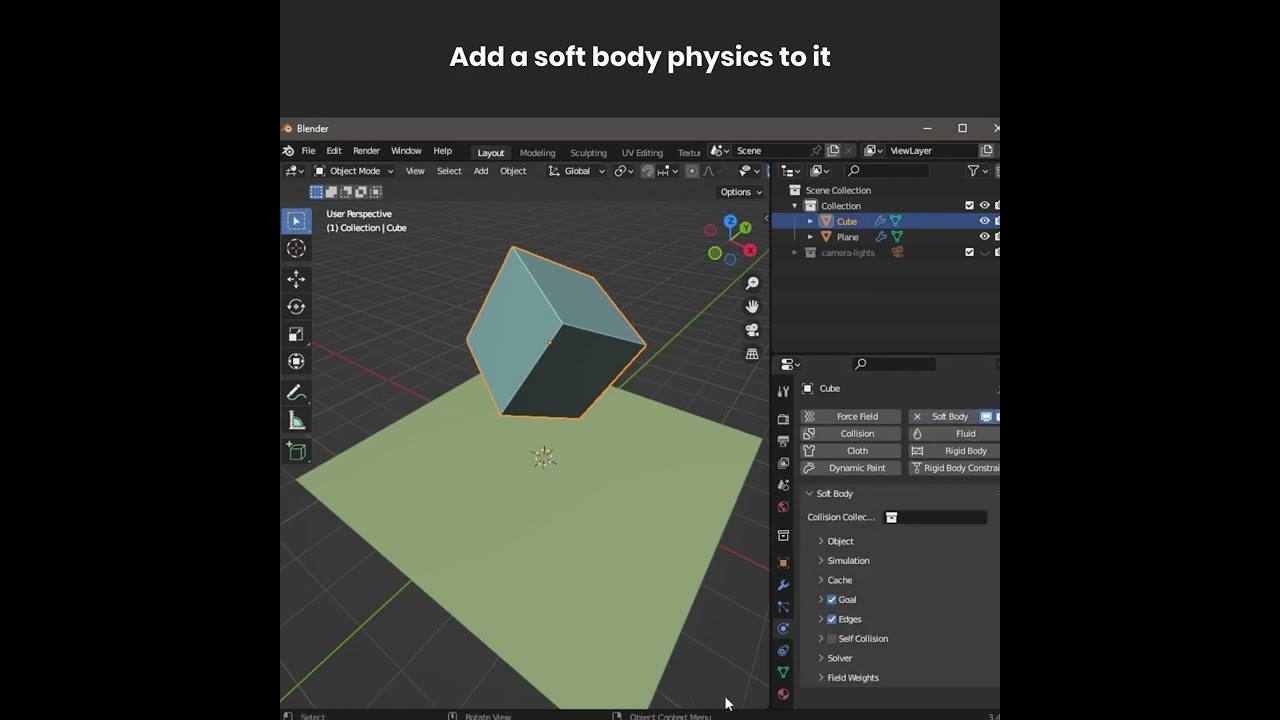Toggle camera-lights collection checkbox
This screenshot has width=1280, height=720.
(x=969, y=252)
